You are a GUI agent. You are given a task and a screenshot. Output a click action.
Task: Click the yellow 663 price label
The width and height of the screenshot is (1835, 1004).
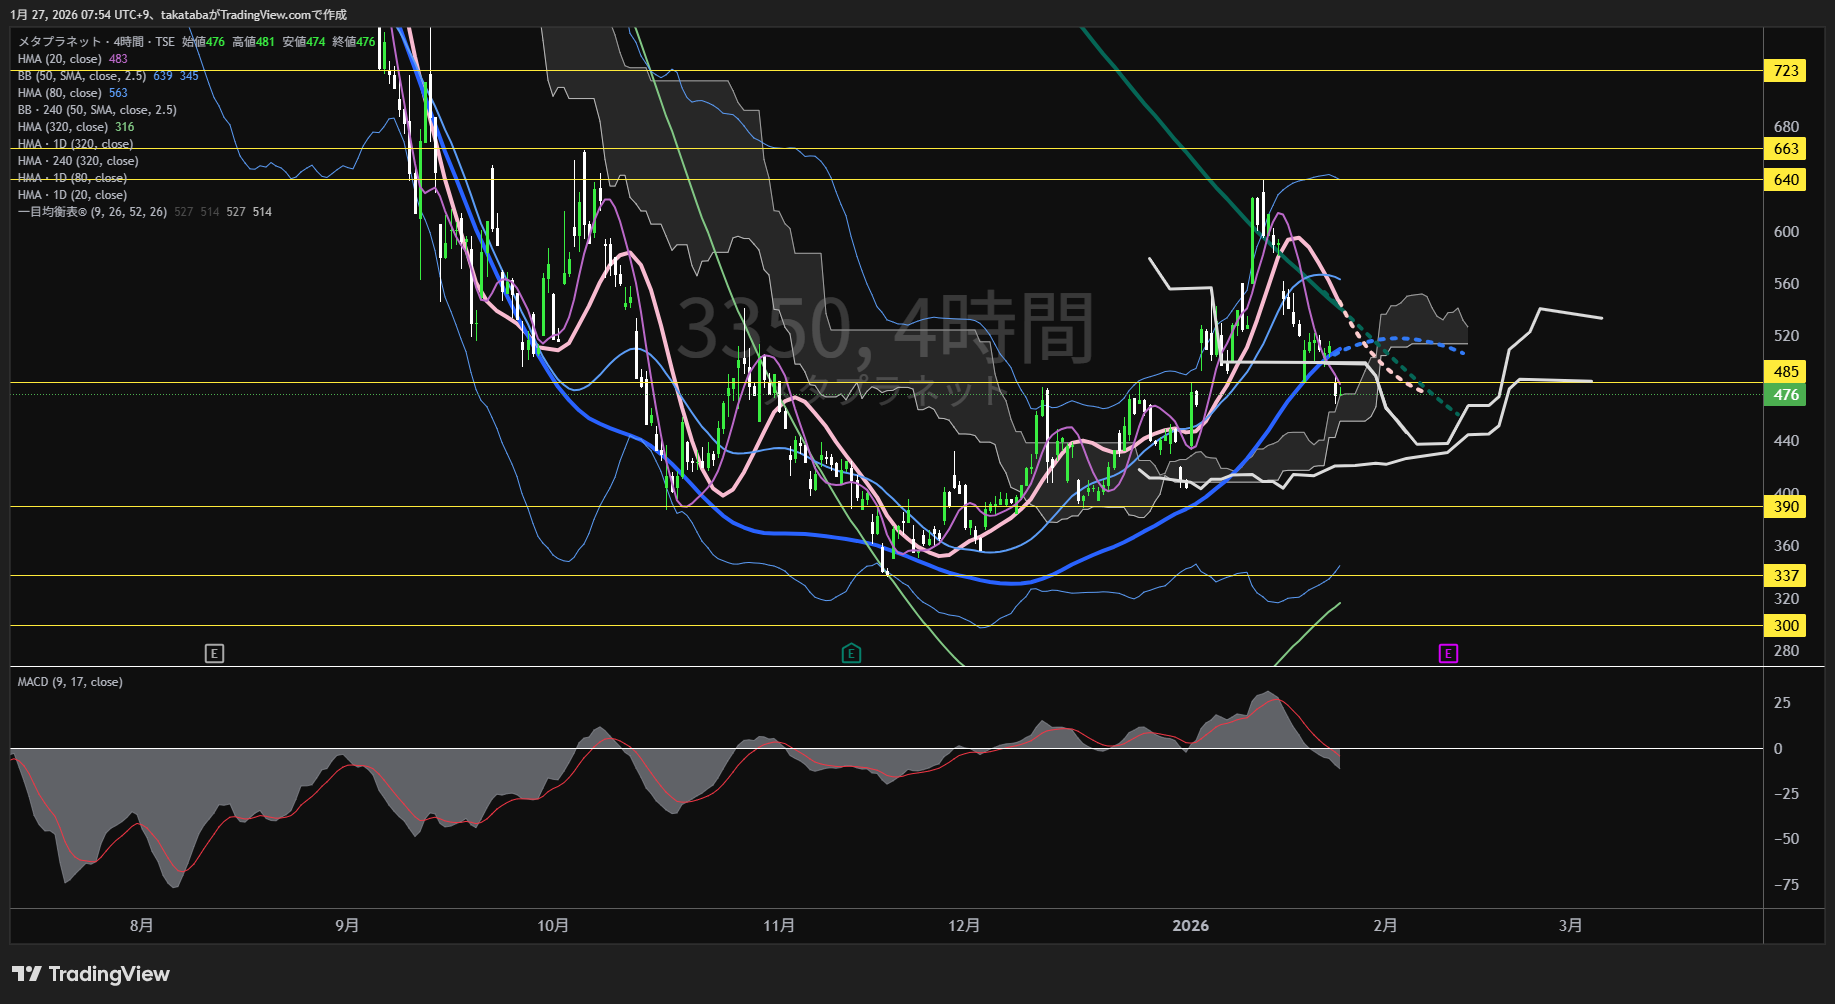point(1785,149)
